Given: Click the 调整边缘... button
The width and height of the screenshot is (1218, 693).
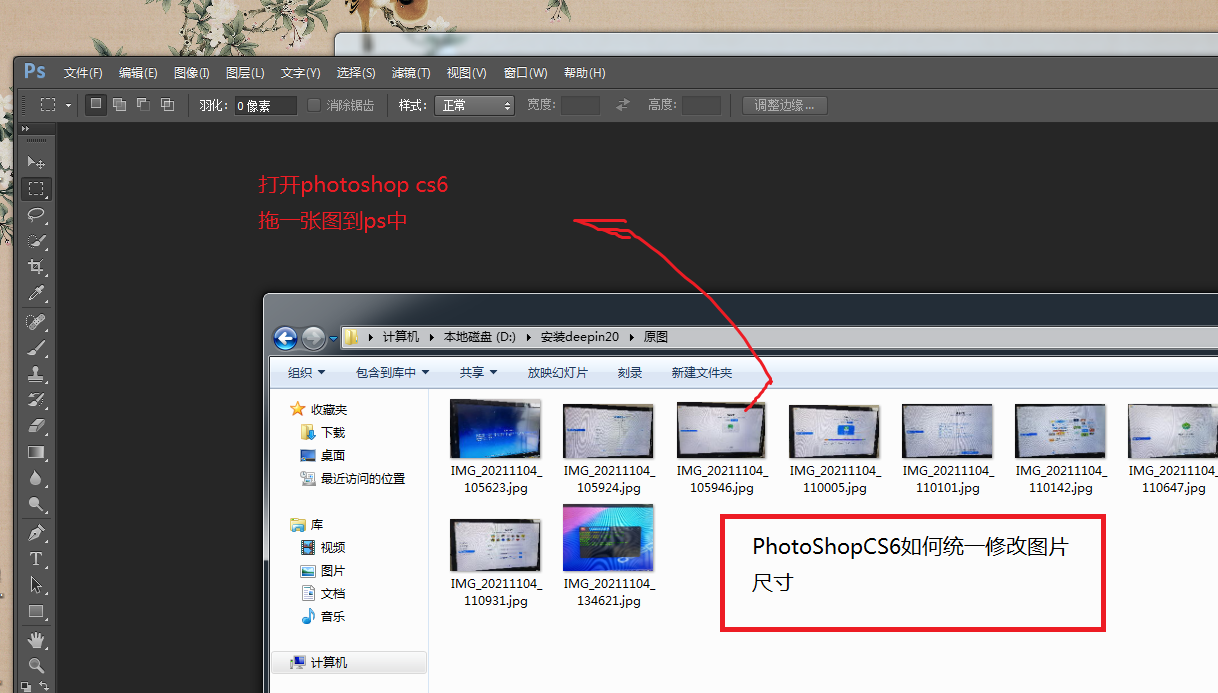Looking at the screenshot, I should 785,105.
